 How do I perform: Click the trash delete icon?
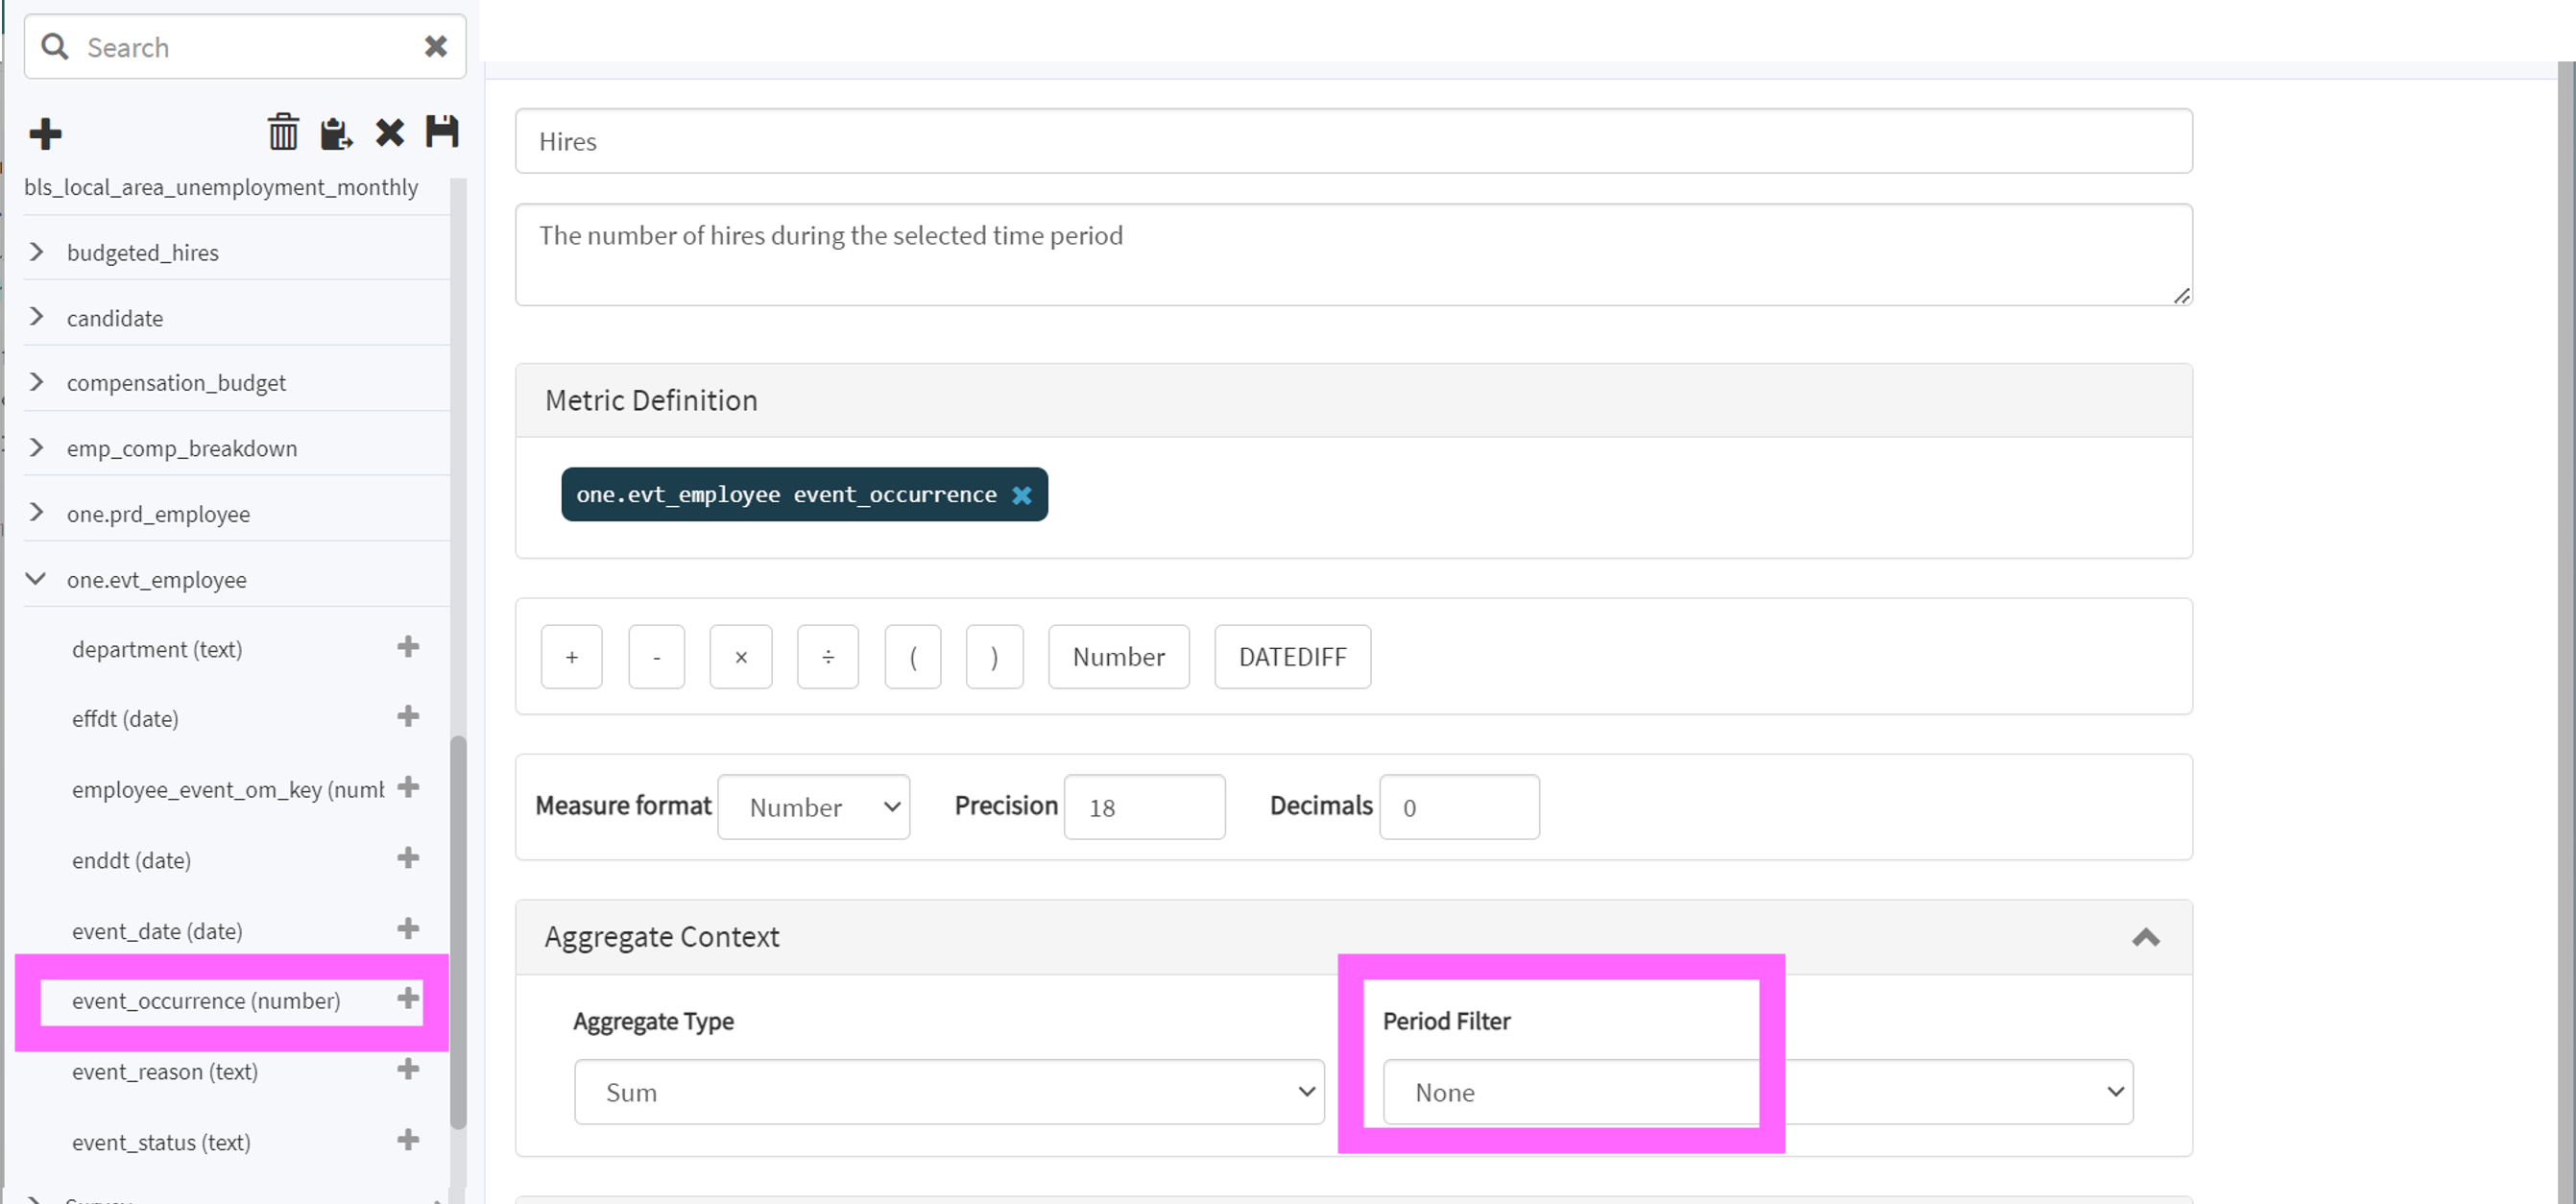coord(283,132)
